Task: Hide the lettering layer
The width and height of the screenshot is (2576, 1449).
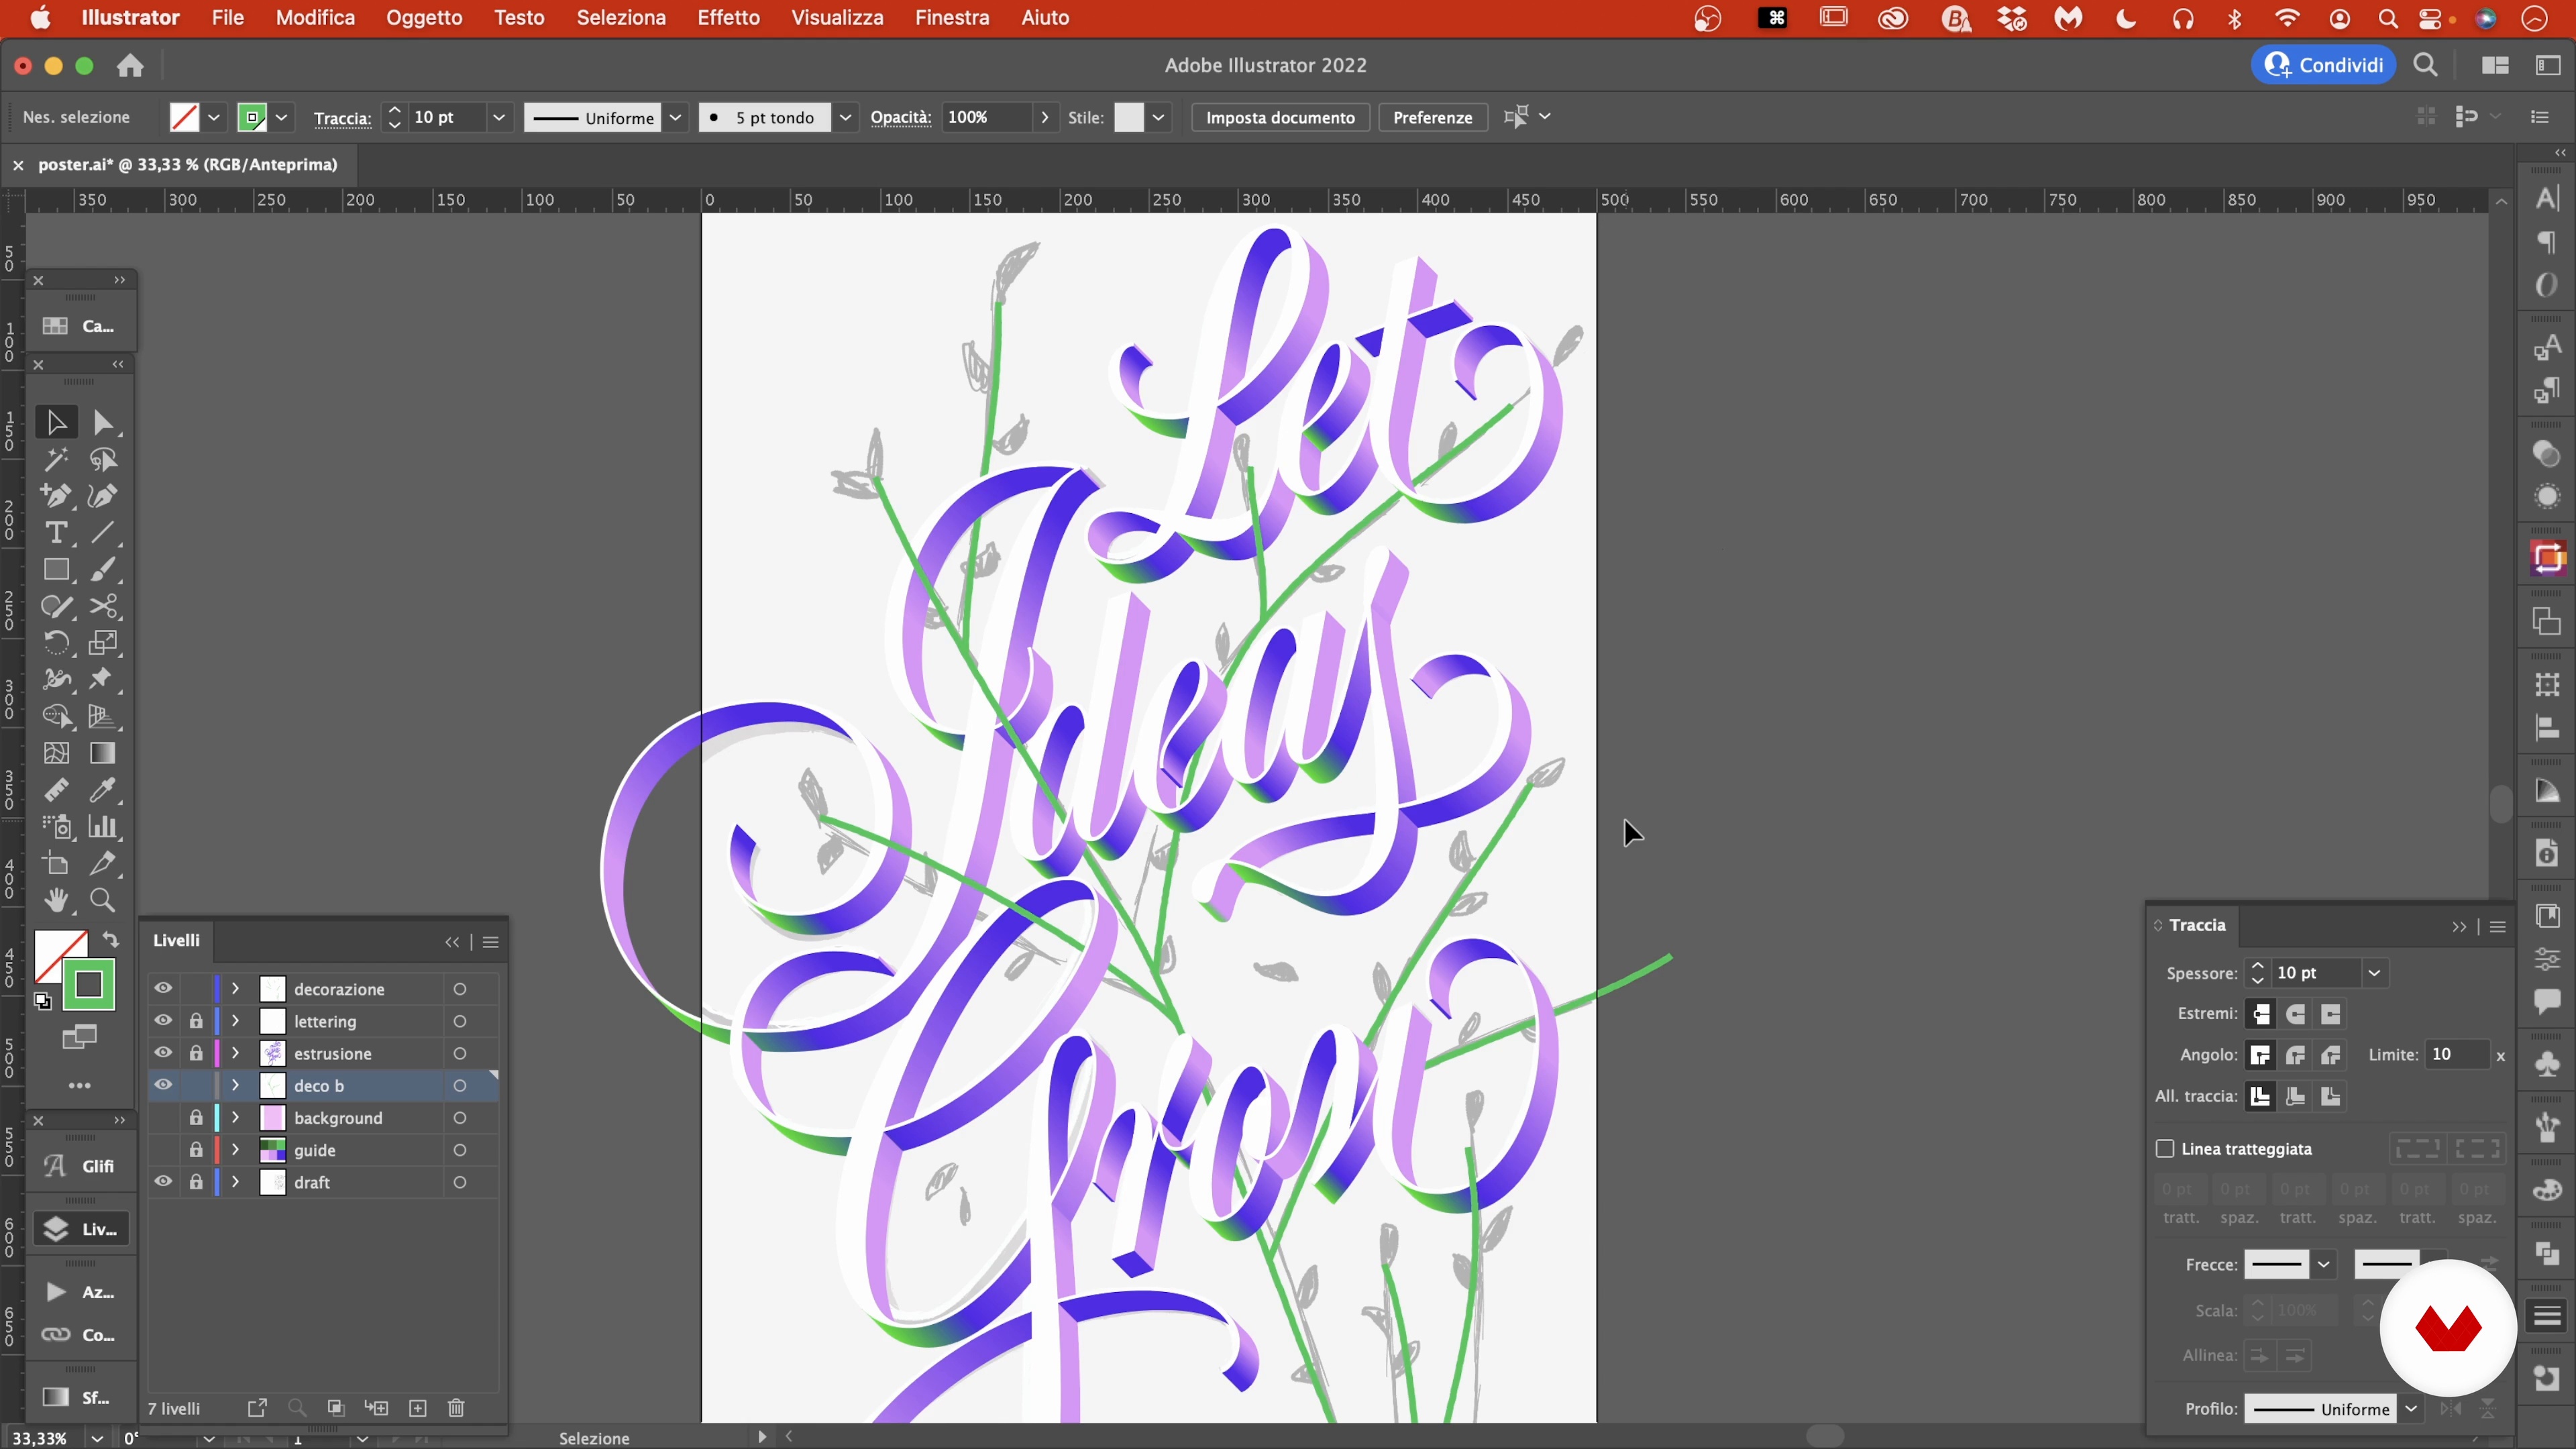Action: (x=163, y=1021)
